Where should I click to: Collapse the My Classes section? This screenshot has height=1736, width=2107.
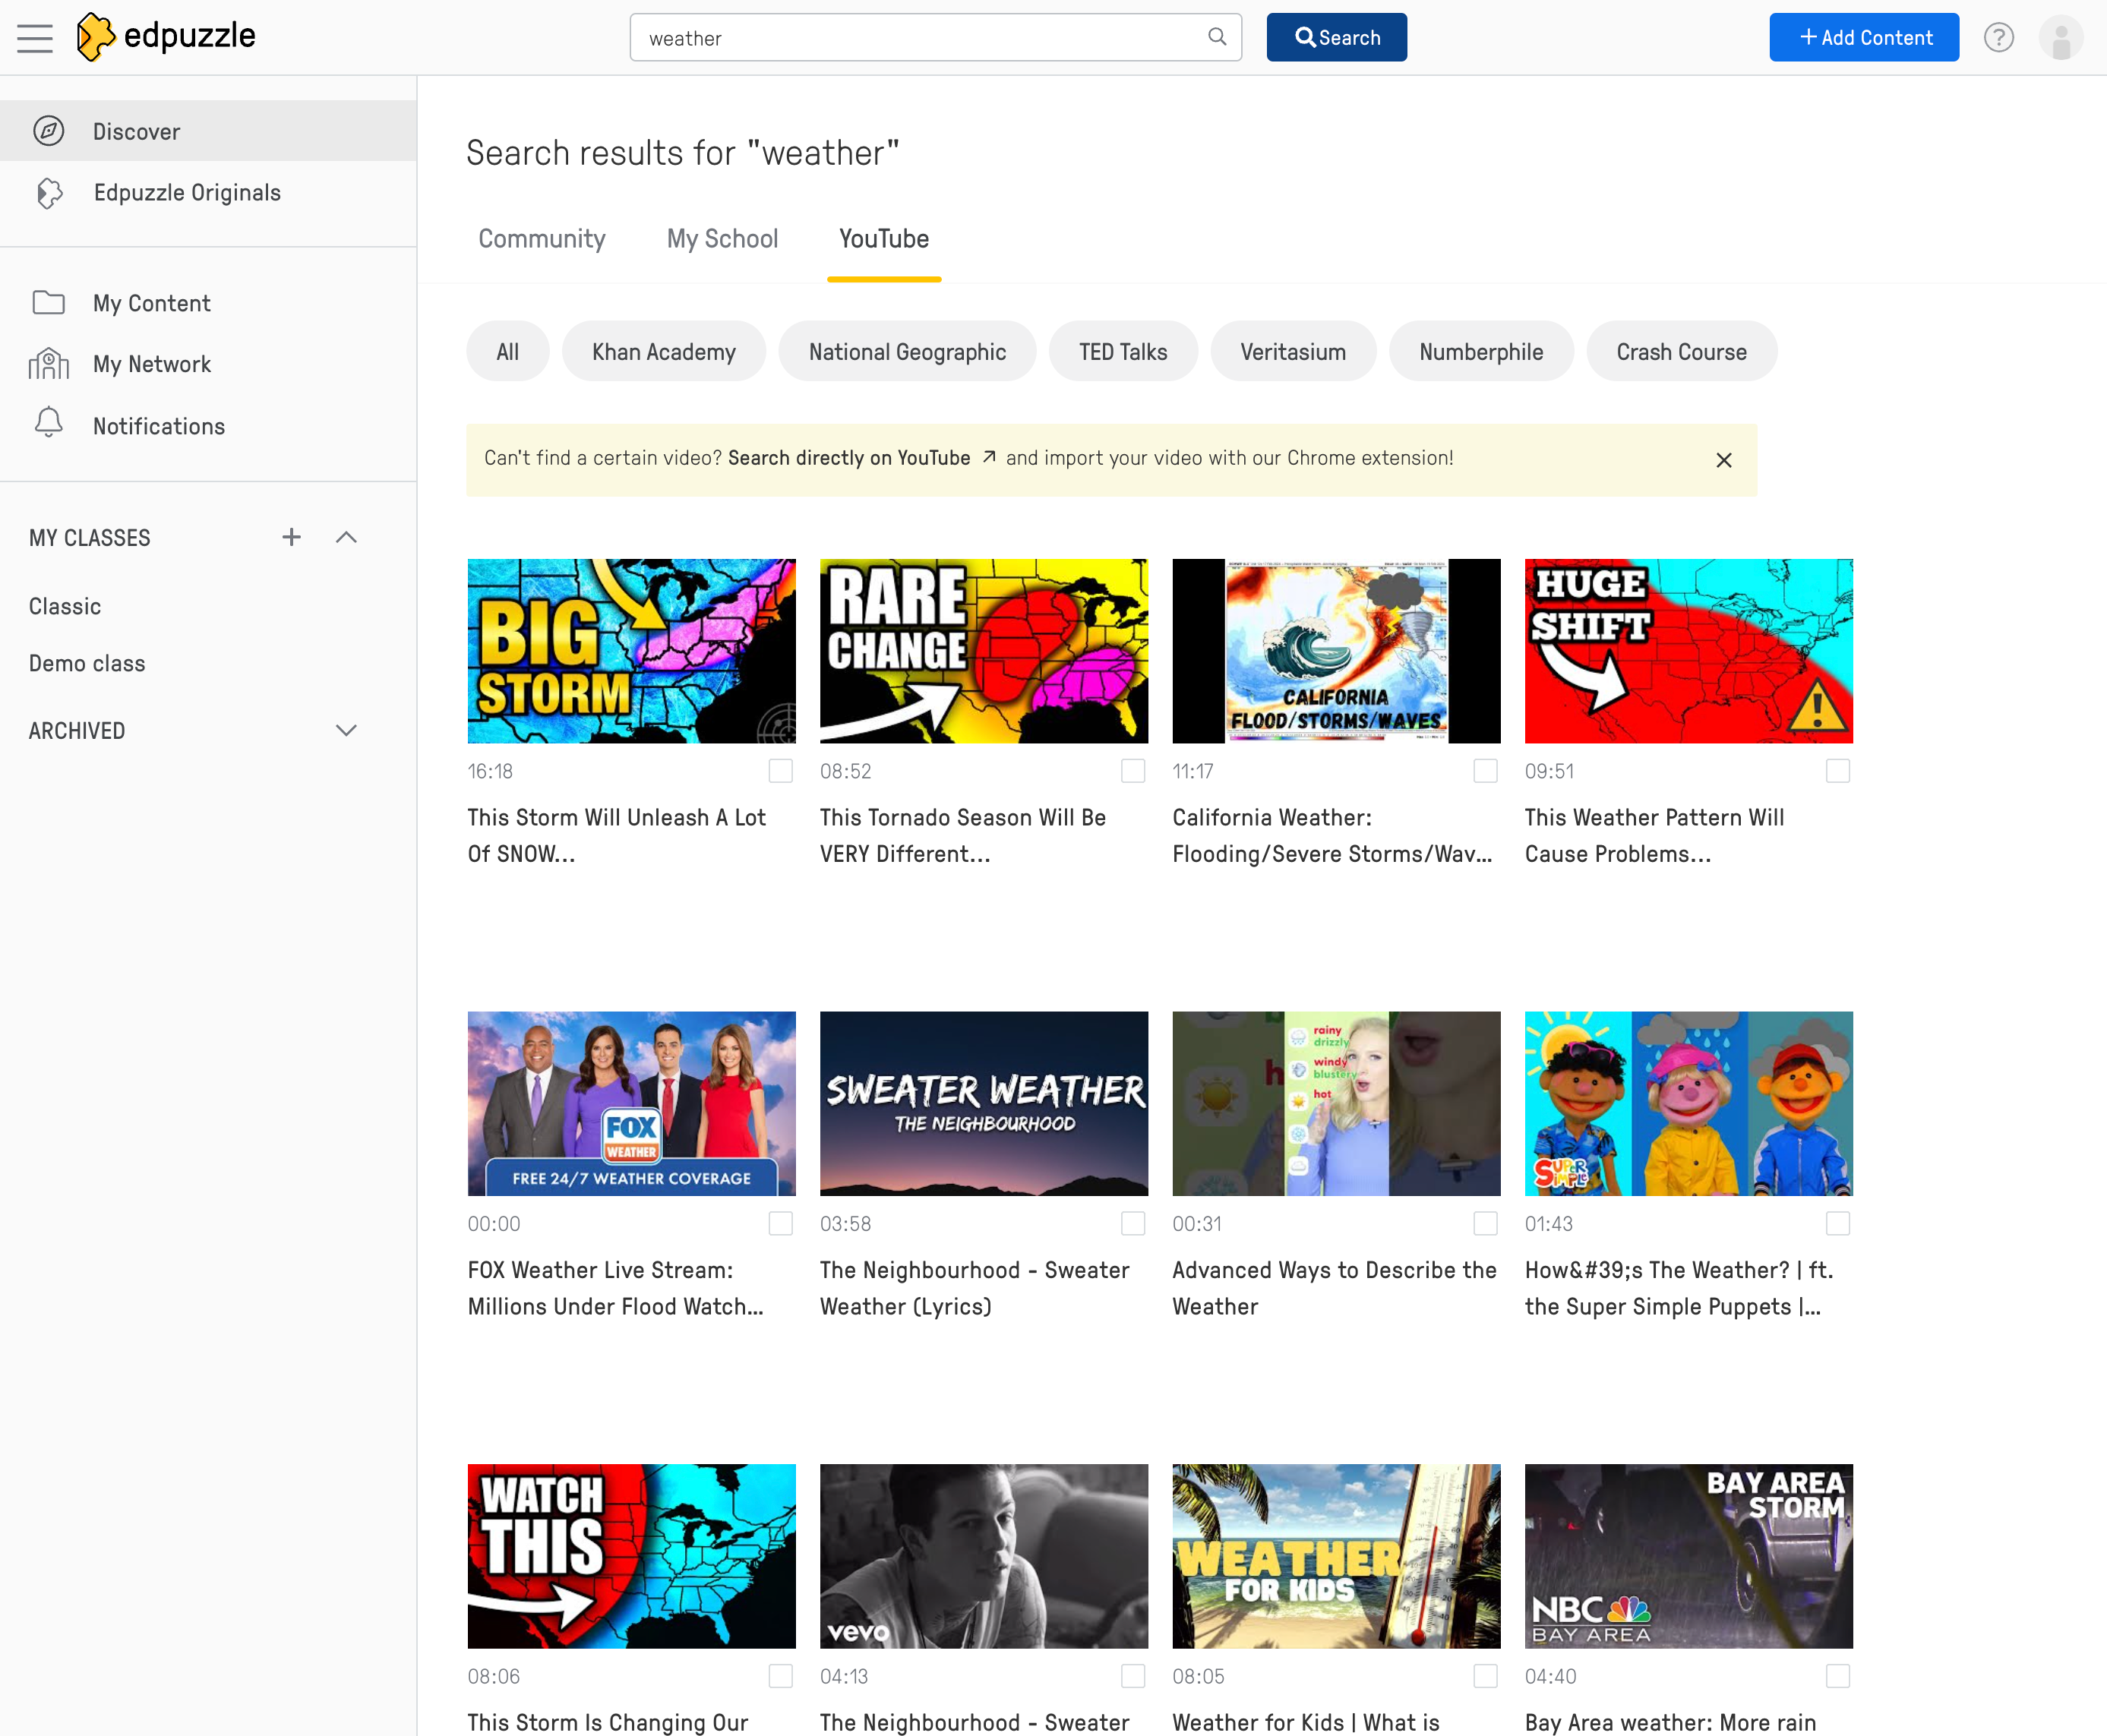coord(346,537)
